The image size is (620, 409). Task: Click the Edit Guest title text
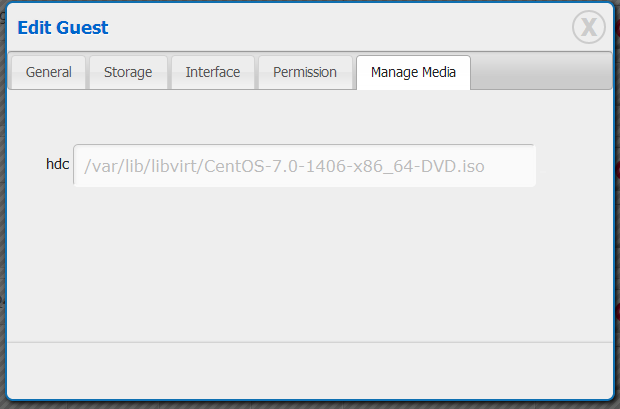tap(63, 28)
